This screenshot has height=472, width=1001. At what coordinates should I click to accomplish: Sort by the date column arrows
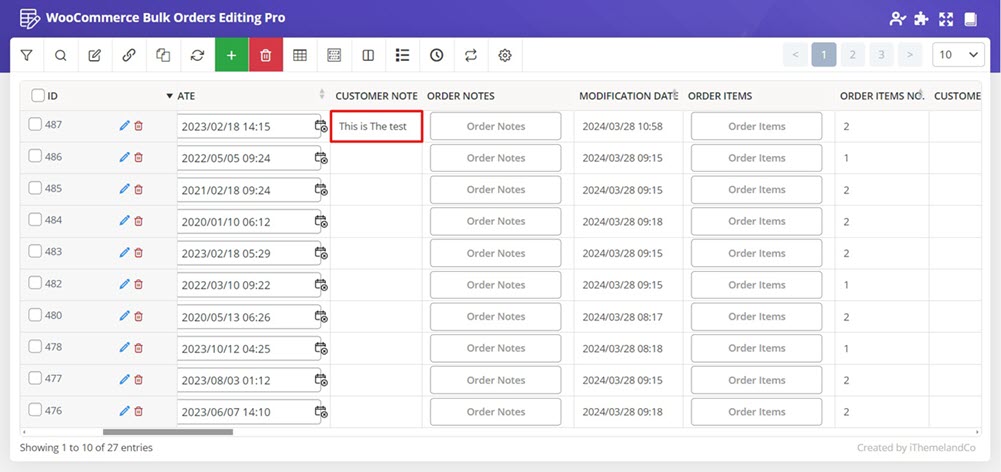[x=322, y=94]
